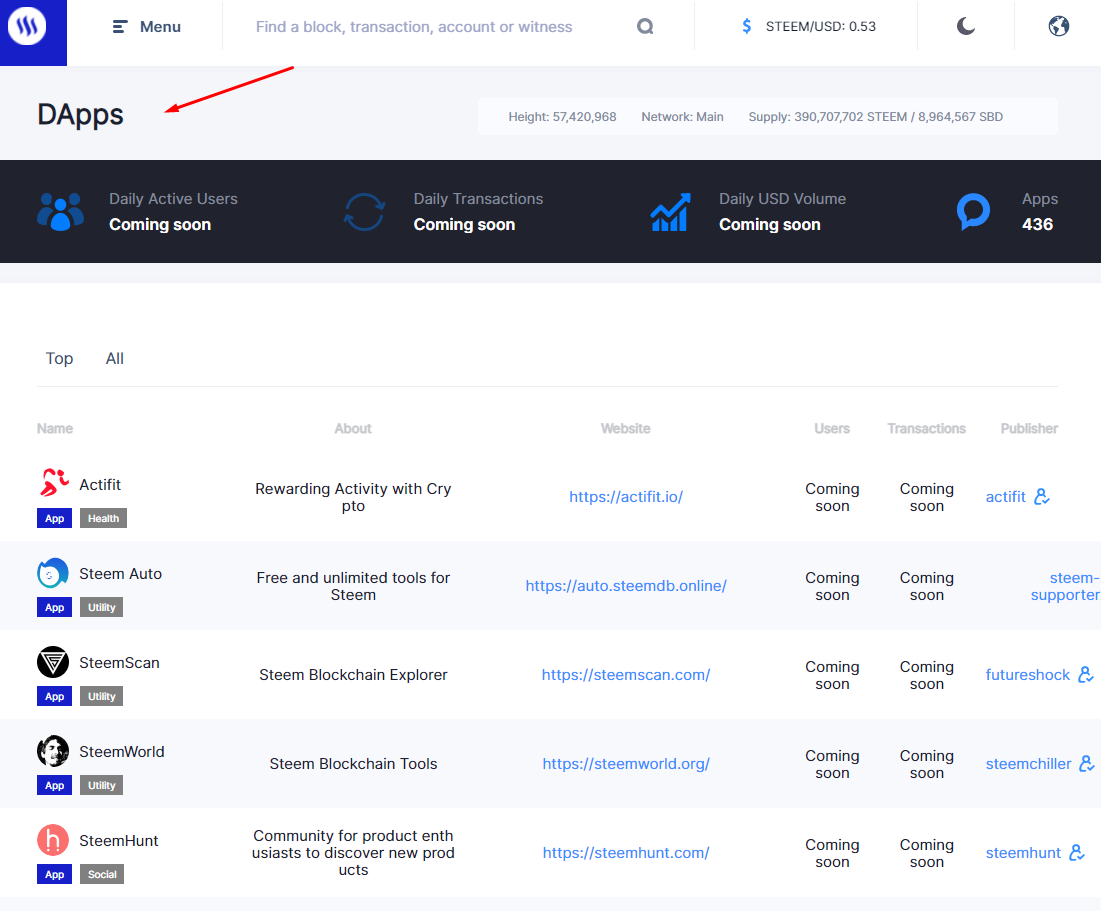Click the user icon beside steemhunt publisher
1101x911 pixels.
pyautogui.click(x=1076, y=853)
